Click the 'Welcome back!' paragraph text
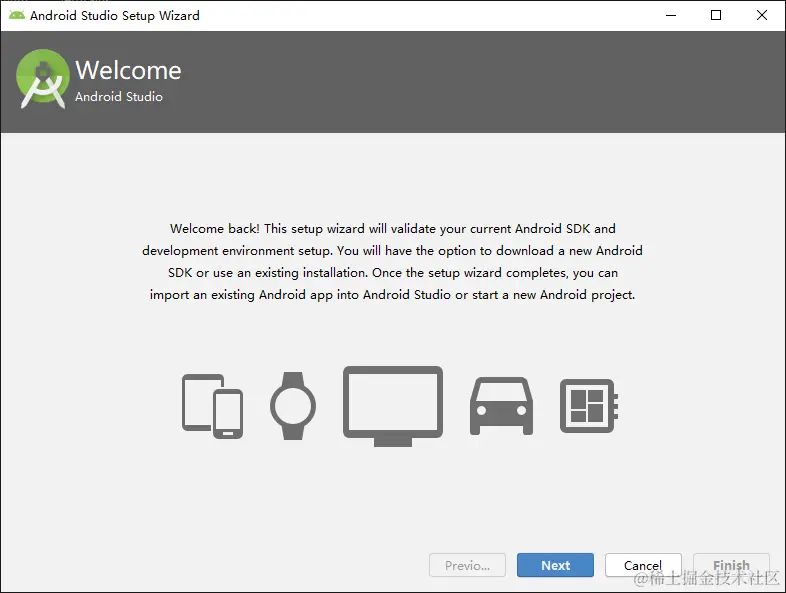This screenshot has height=593, width=786. coord(392,262)
